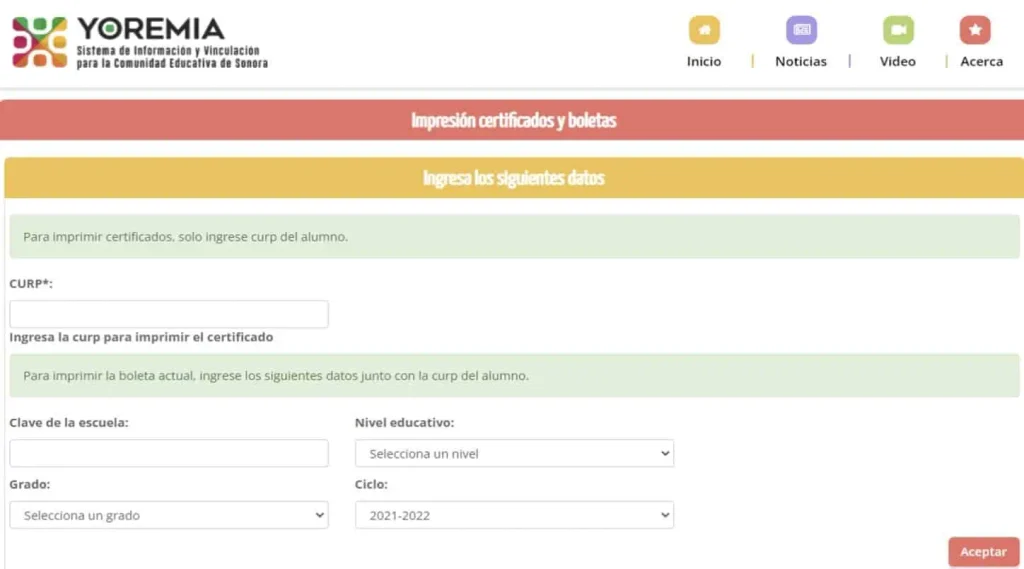Image resolution: width=1024 pixels, height=569 pixels.
Task: Click the 'CURP*:' label
Action: 31,284
